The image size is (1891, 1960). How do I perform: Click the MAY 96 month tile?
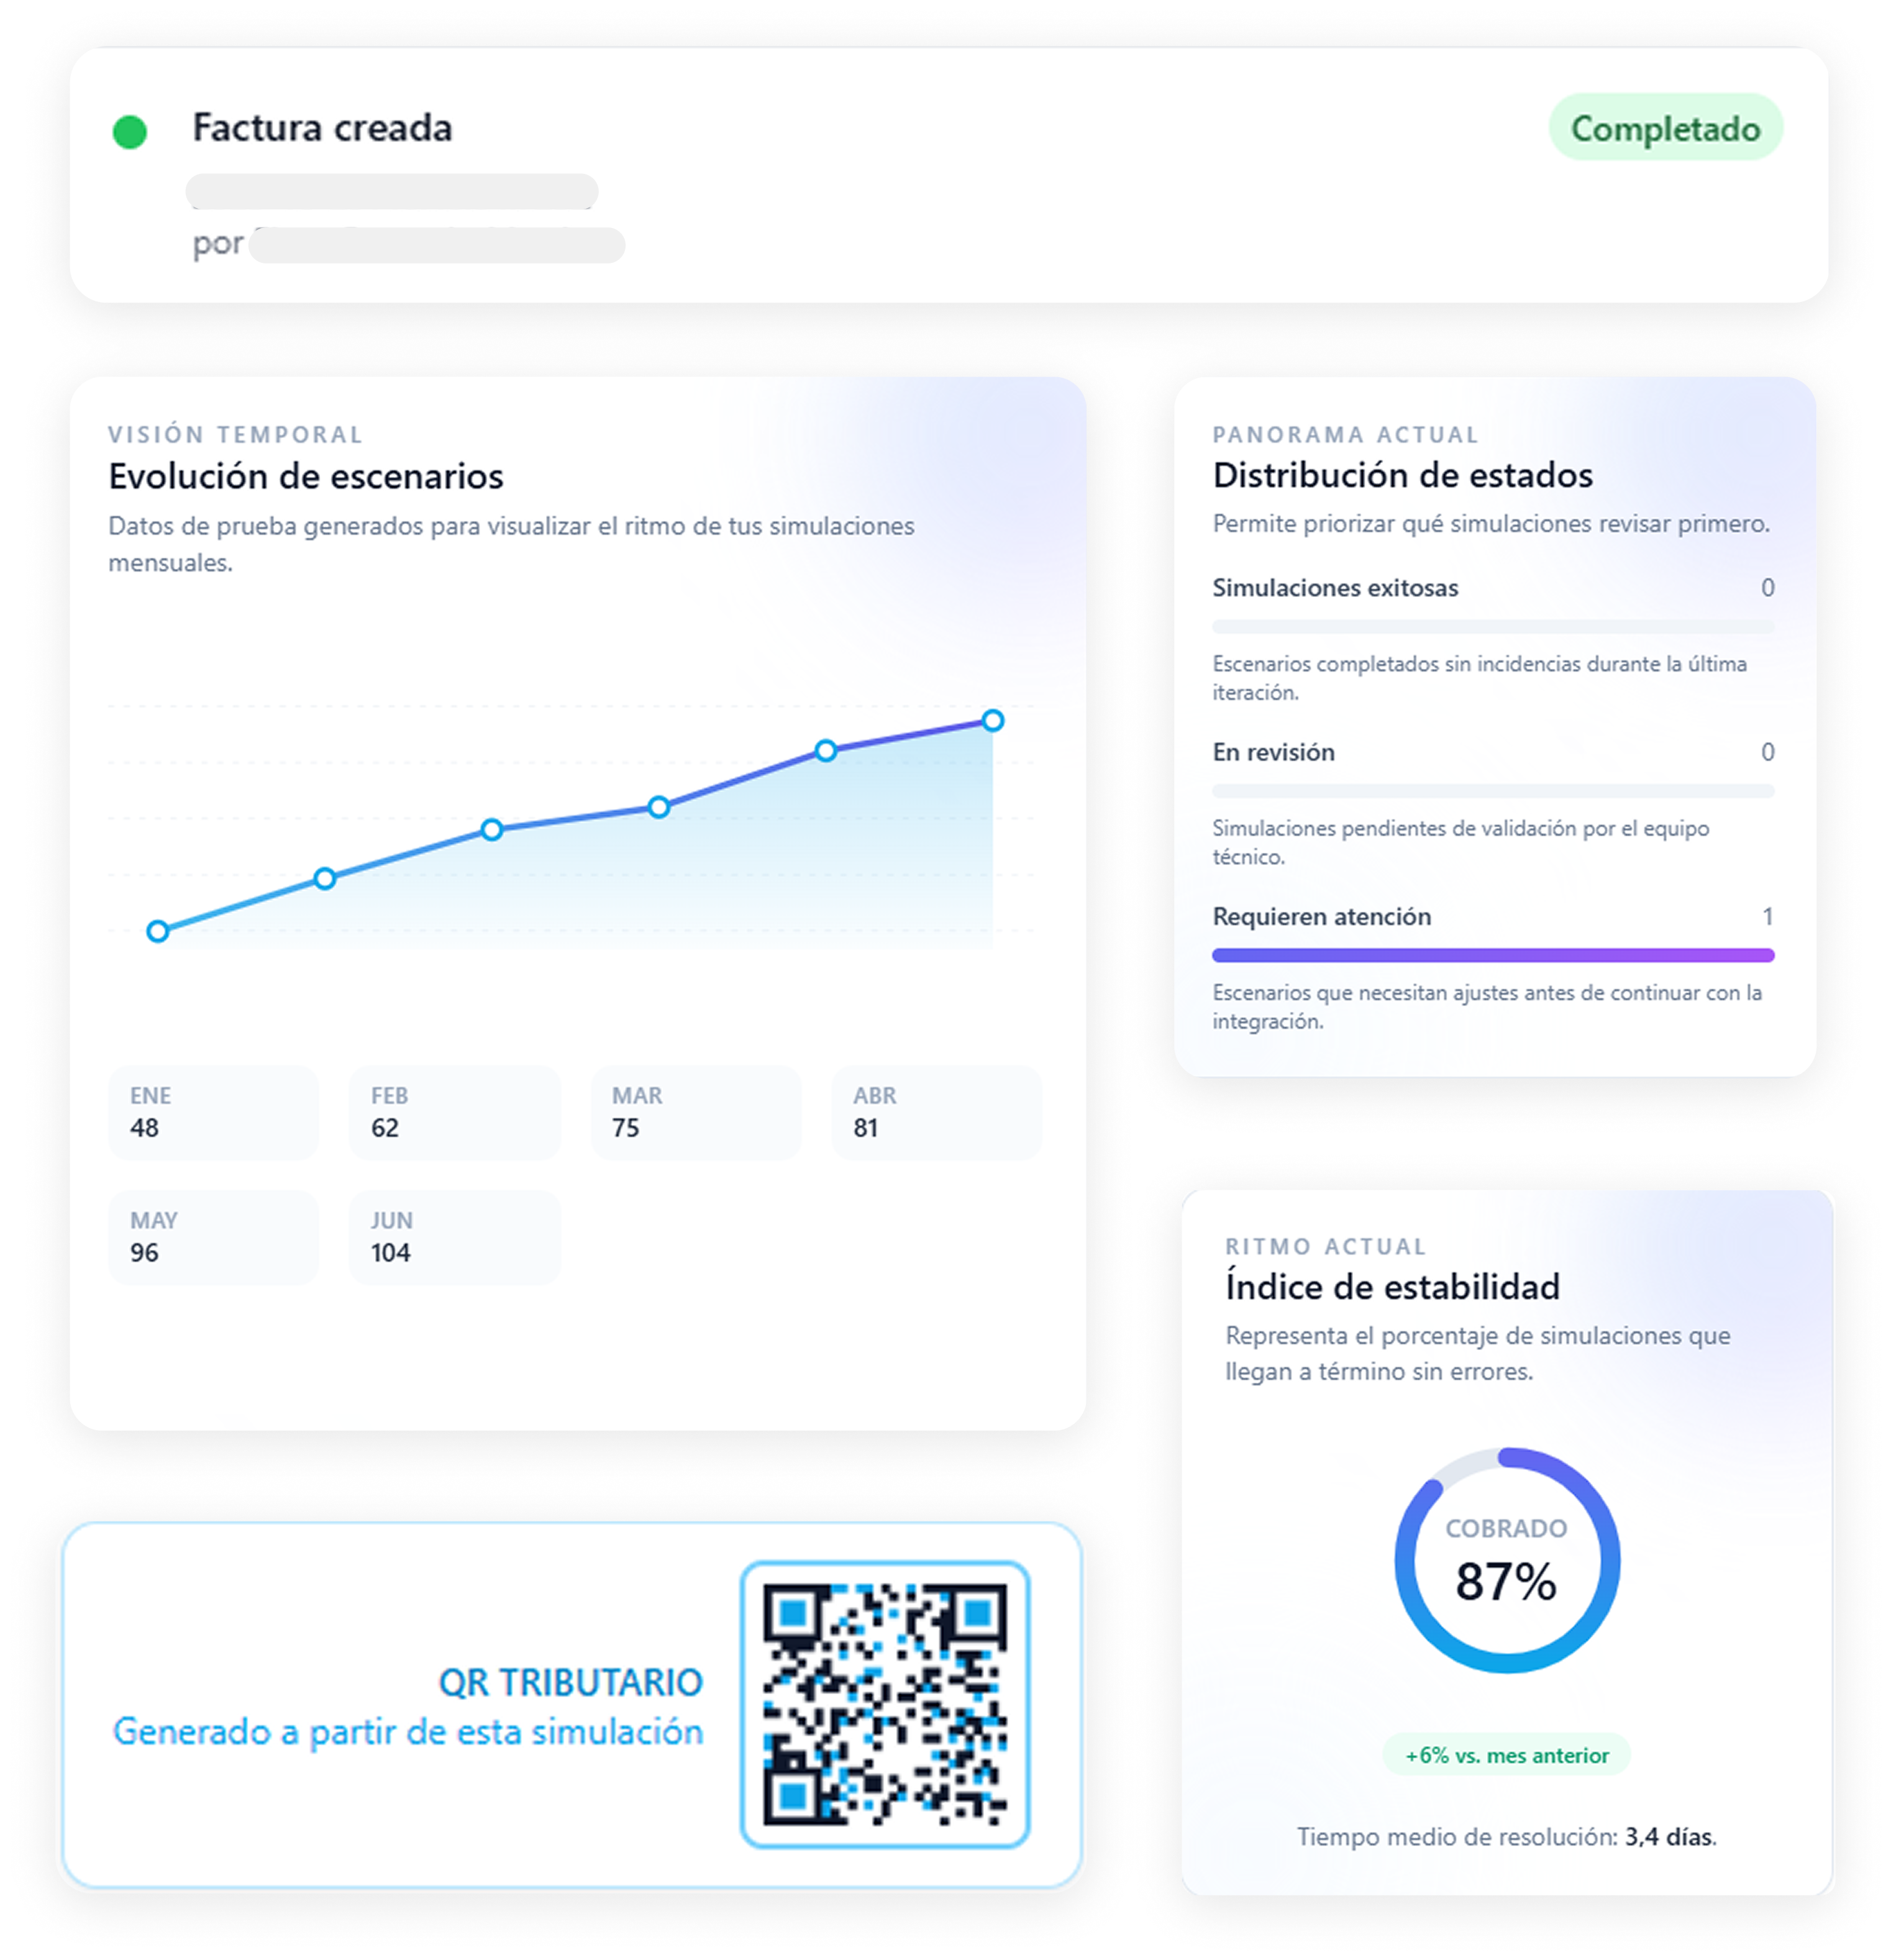pyautogui.click(x=213, y=1237)
